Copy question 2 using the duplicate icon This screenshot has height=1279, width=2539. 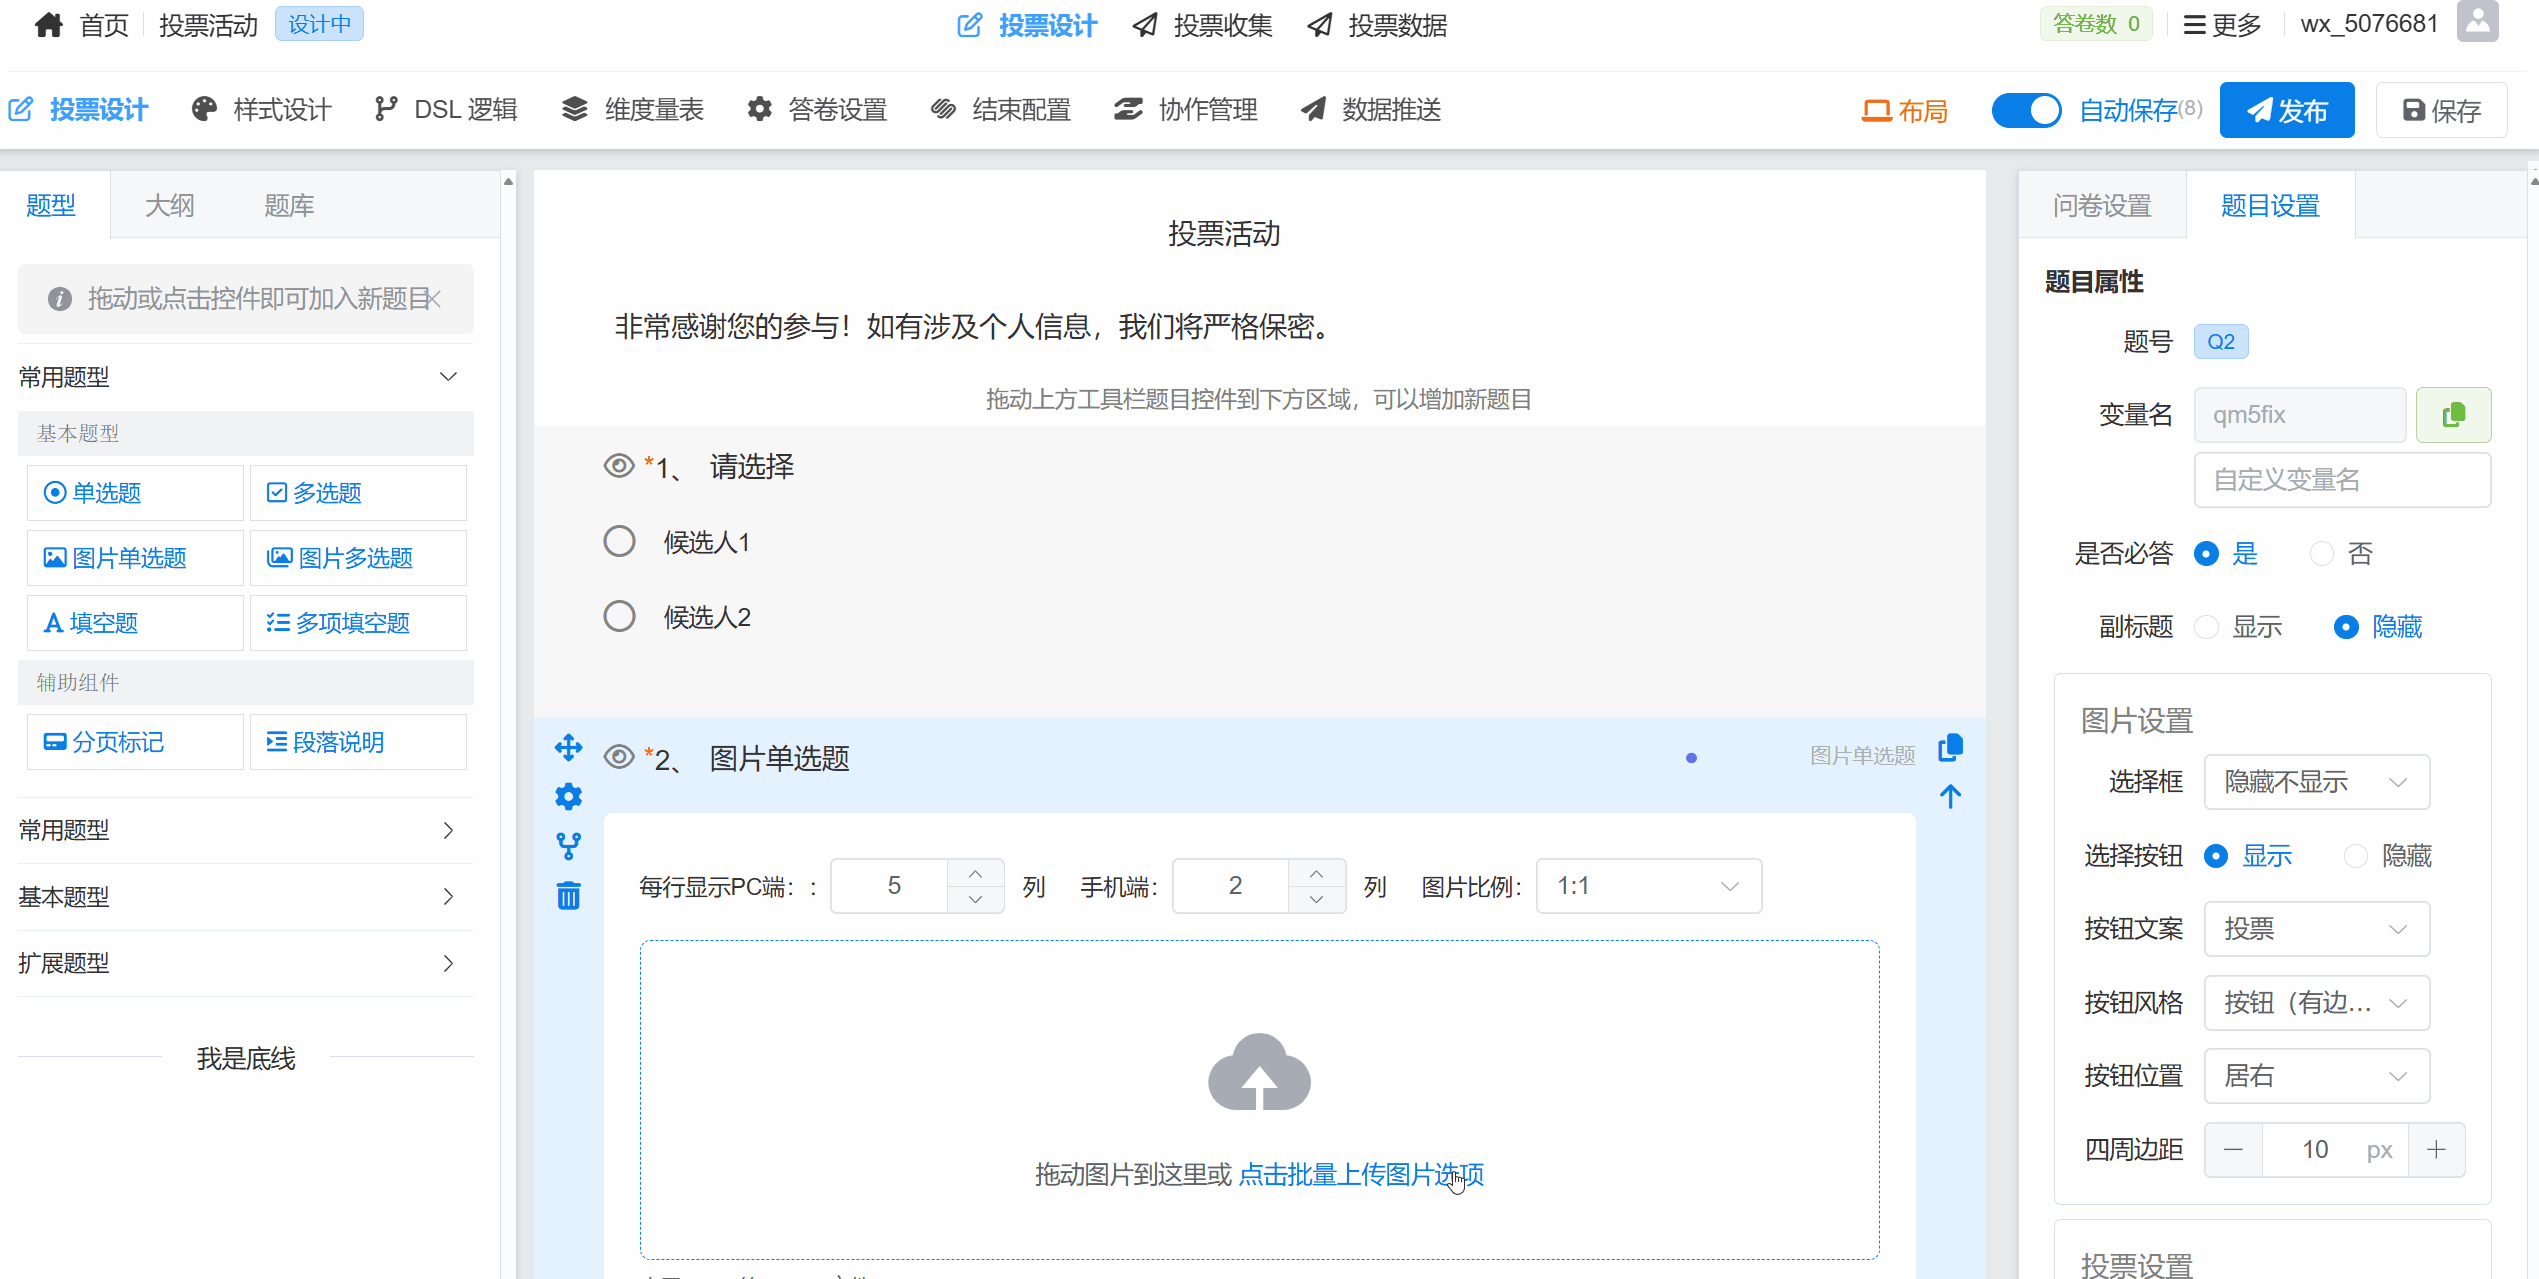[x=1950, y=747]
